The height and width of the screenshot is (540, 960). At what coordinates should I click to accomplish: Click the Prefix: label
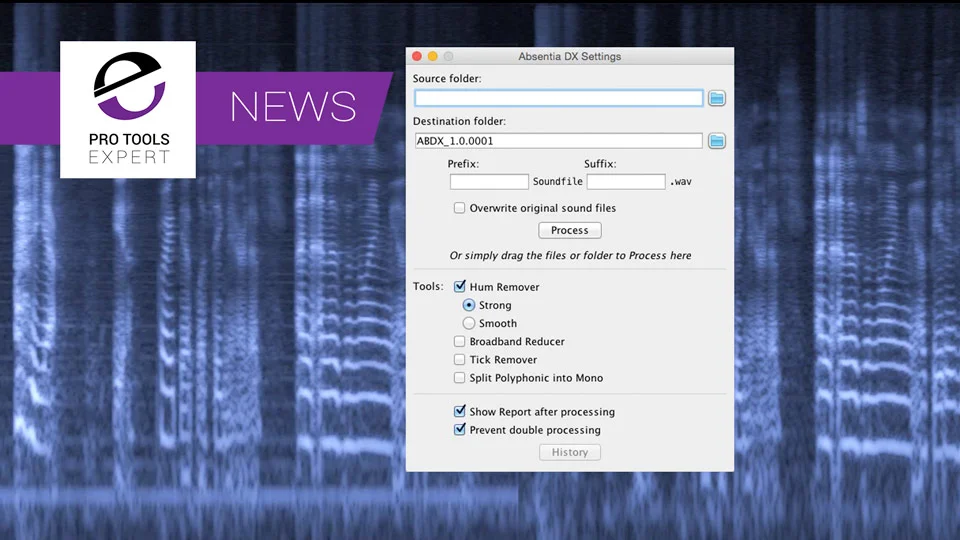coord(463,164)
